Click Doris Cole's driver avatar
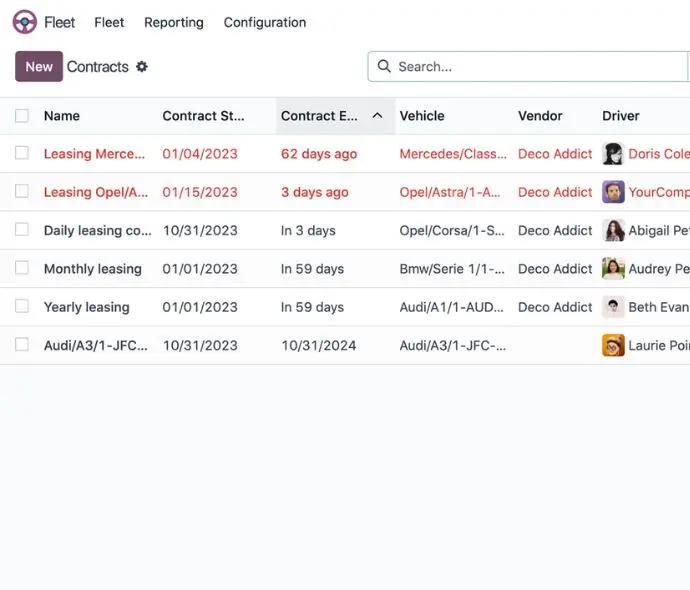The height and width of the screenshot is (590, 690). (613, 154)
